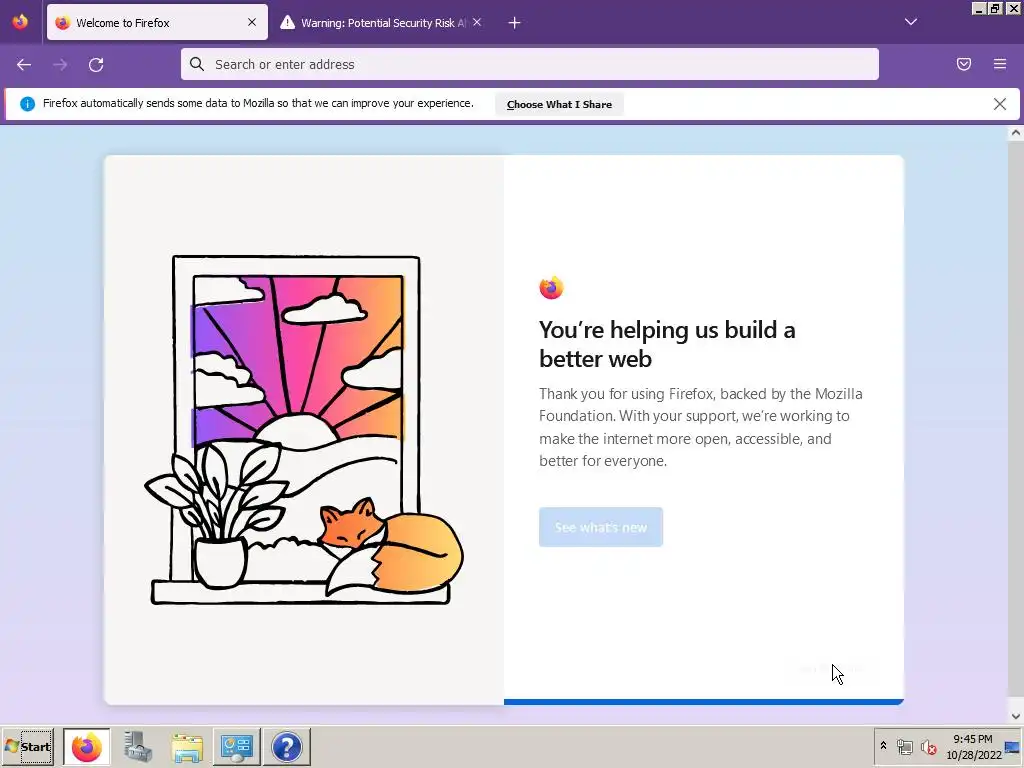Close the Security Risk warning tab
The height and width of the screenshot is (768, 1024).
(x=477, y=22)
